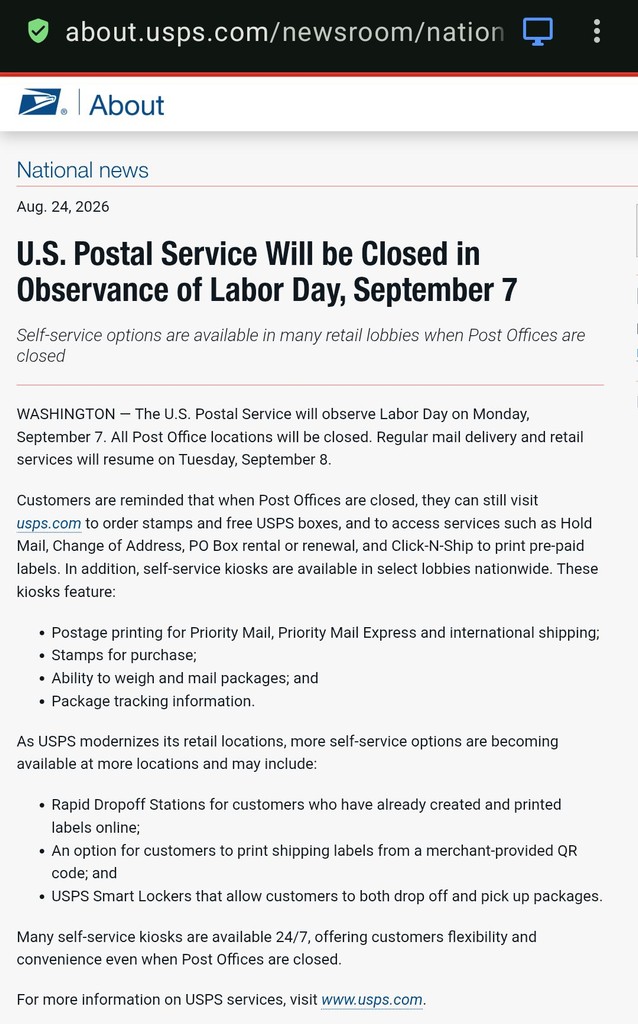The image size is (638, 1024).
Task: Click the USPS Smart Lockers bullet
Action: tap(327, 896)
